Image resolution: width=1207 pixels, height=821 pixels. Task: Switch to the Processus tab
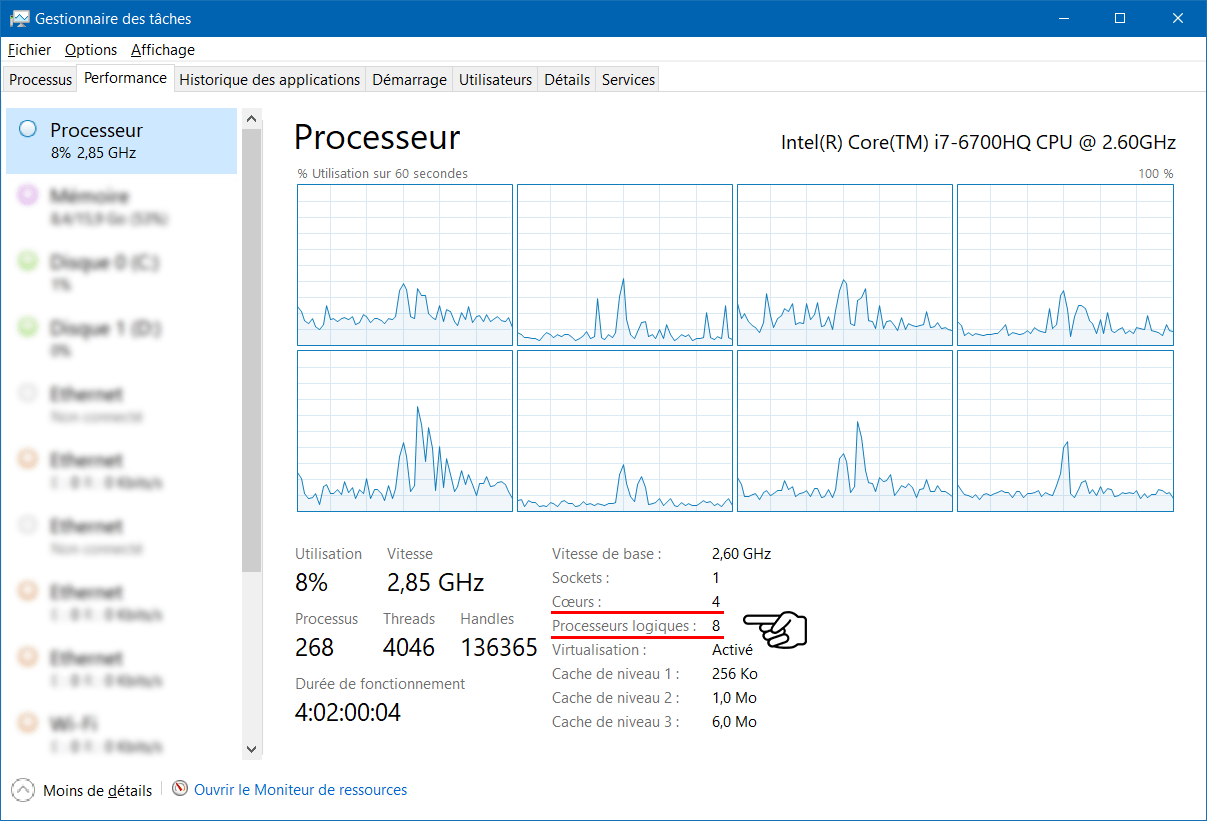[41, 80]
